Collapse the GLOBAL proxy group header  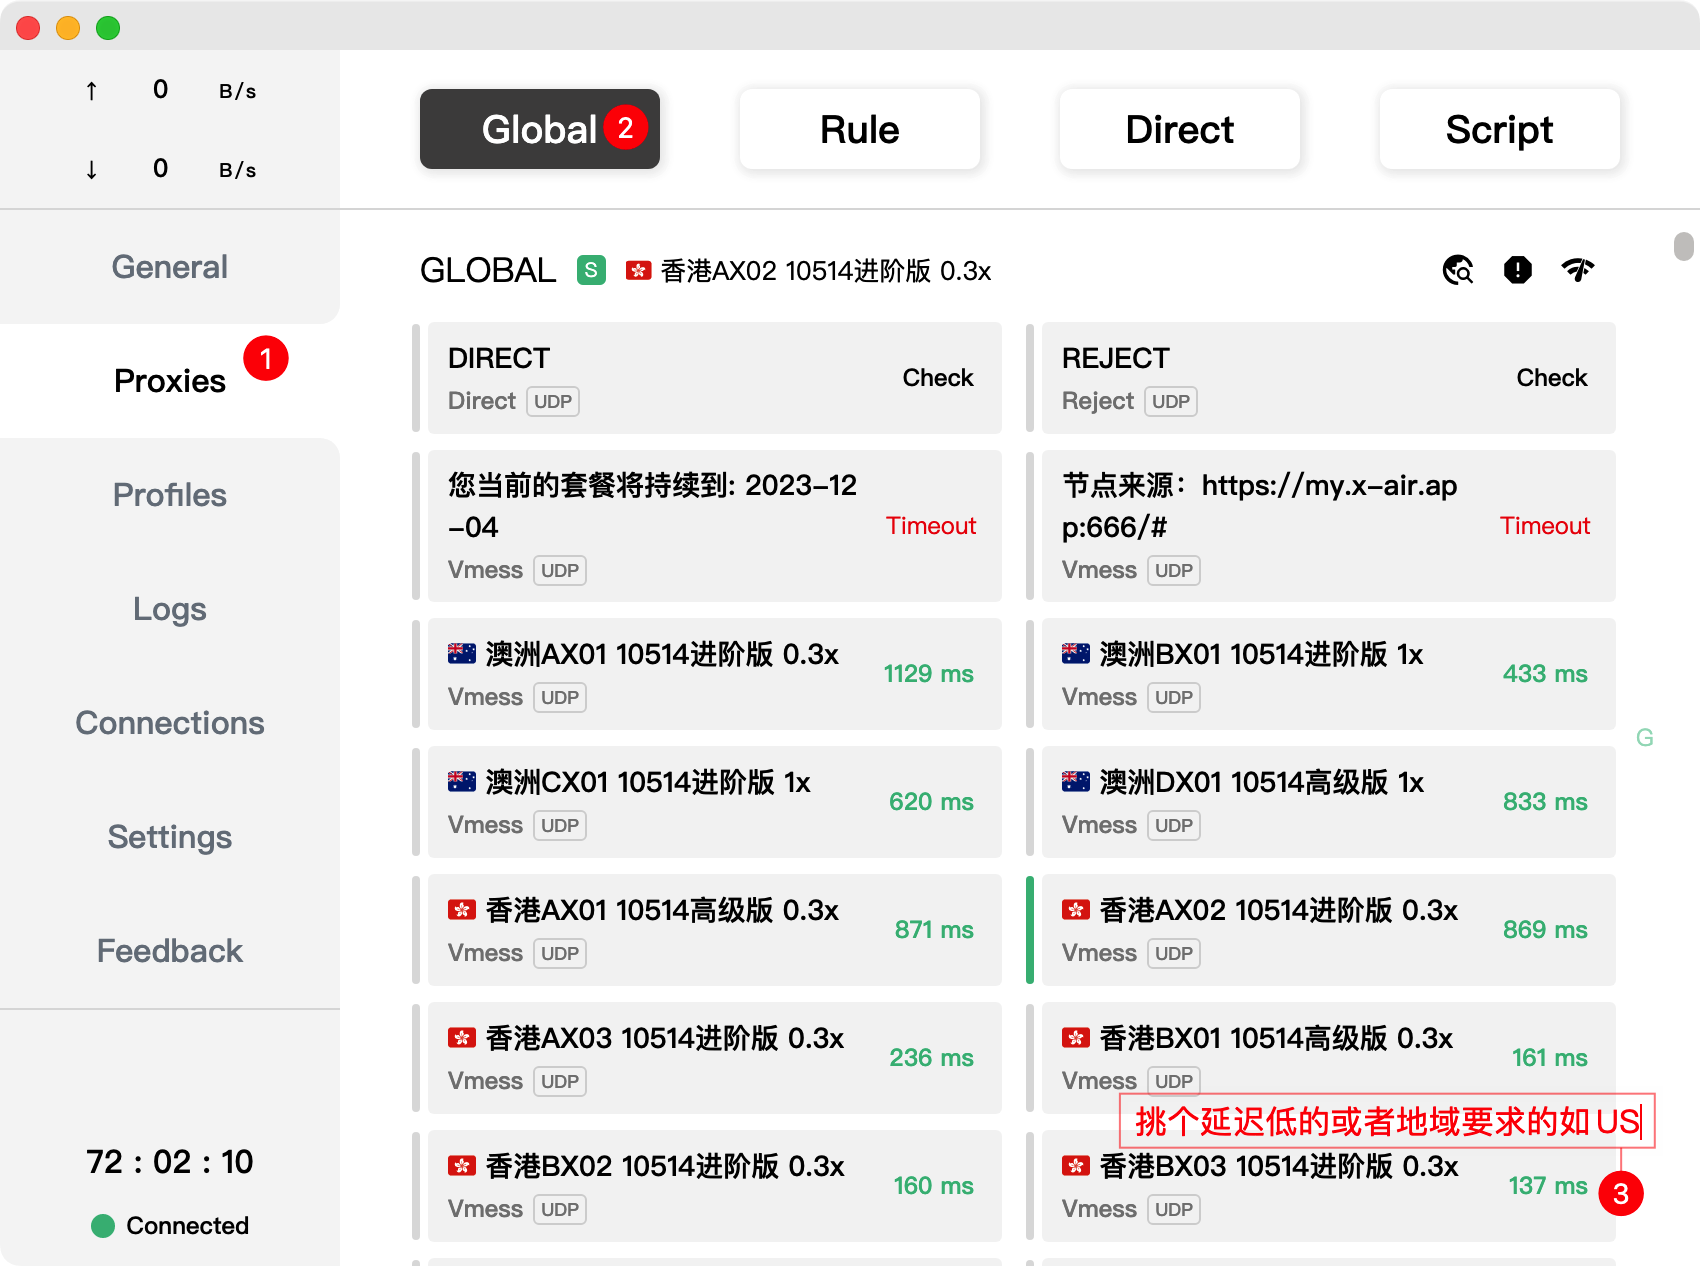487,271
